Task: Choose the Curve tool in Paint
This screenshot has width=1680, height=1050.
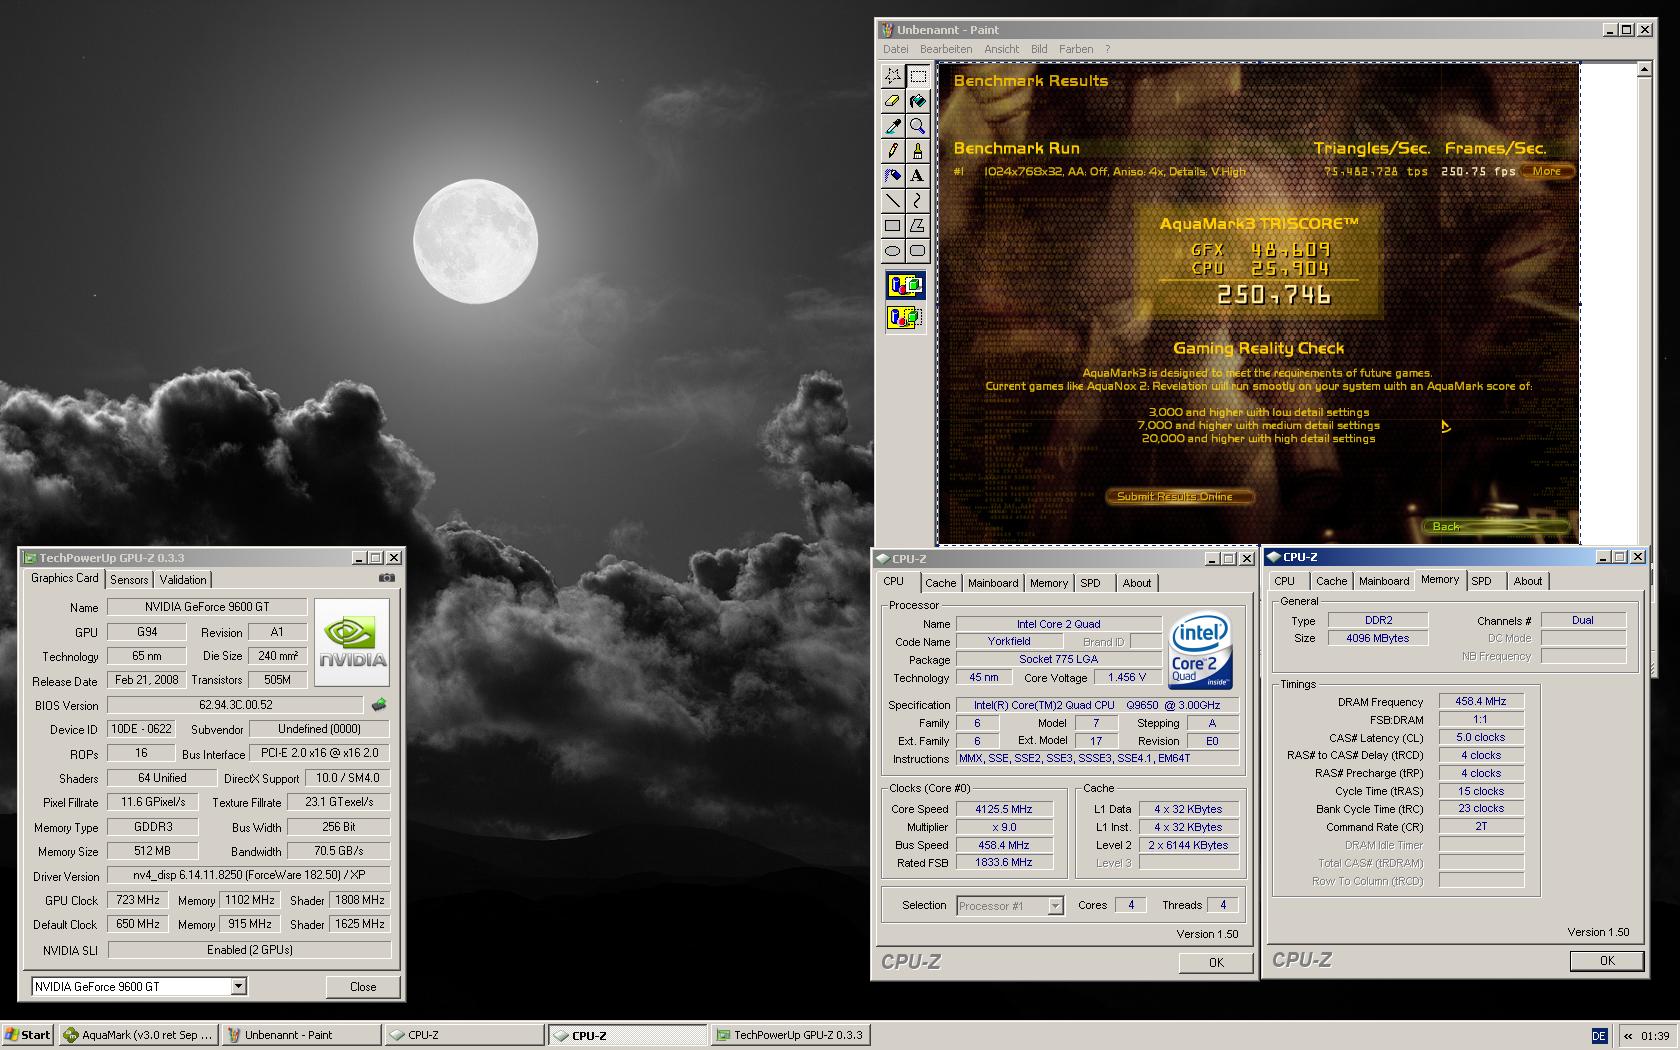Action: [918, 201]
